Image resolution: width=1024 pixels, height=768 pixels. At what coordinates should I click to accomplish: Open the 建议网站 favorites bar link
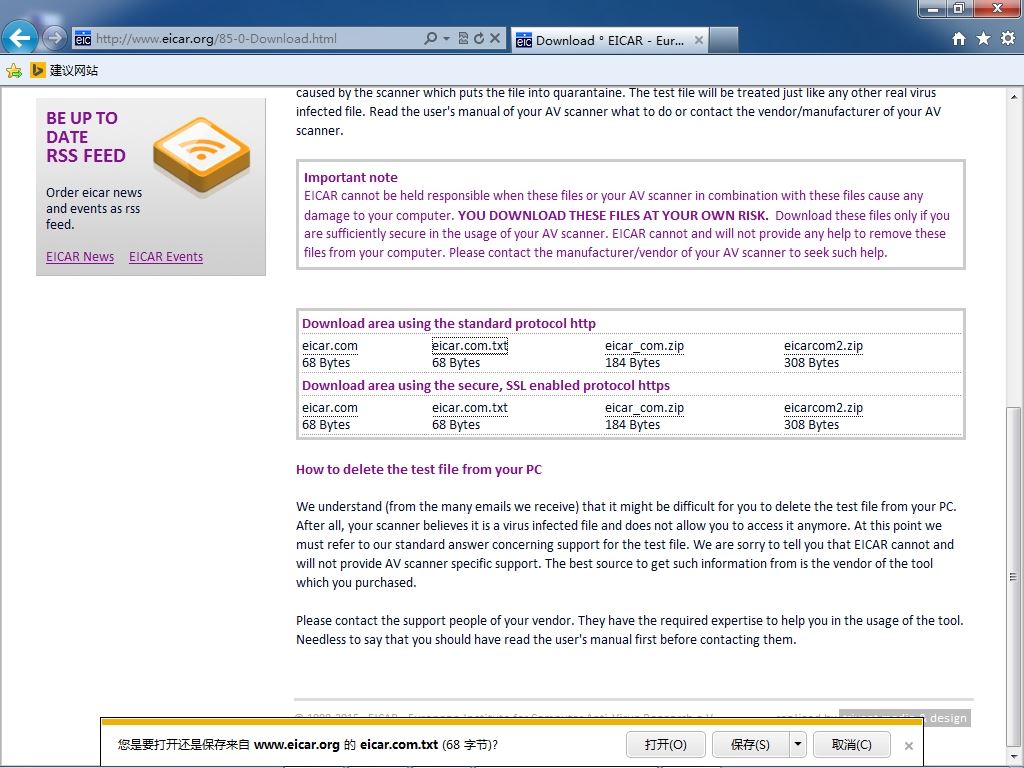pos(65,71)
